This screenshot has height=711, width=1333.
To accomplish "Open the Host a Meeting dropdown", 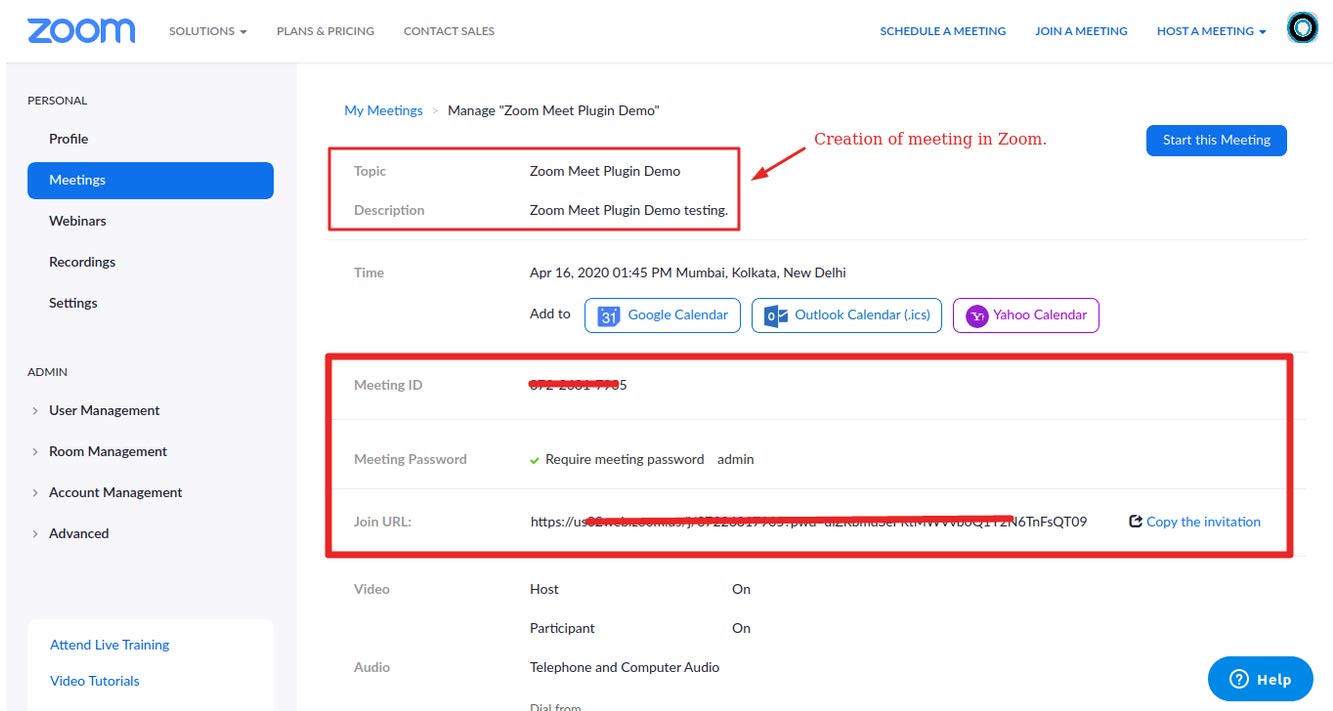I will 1212,31.
